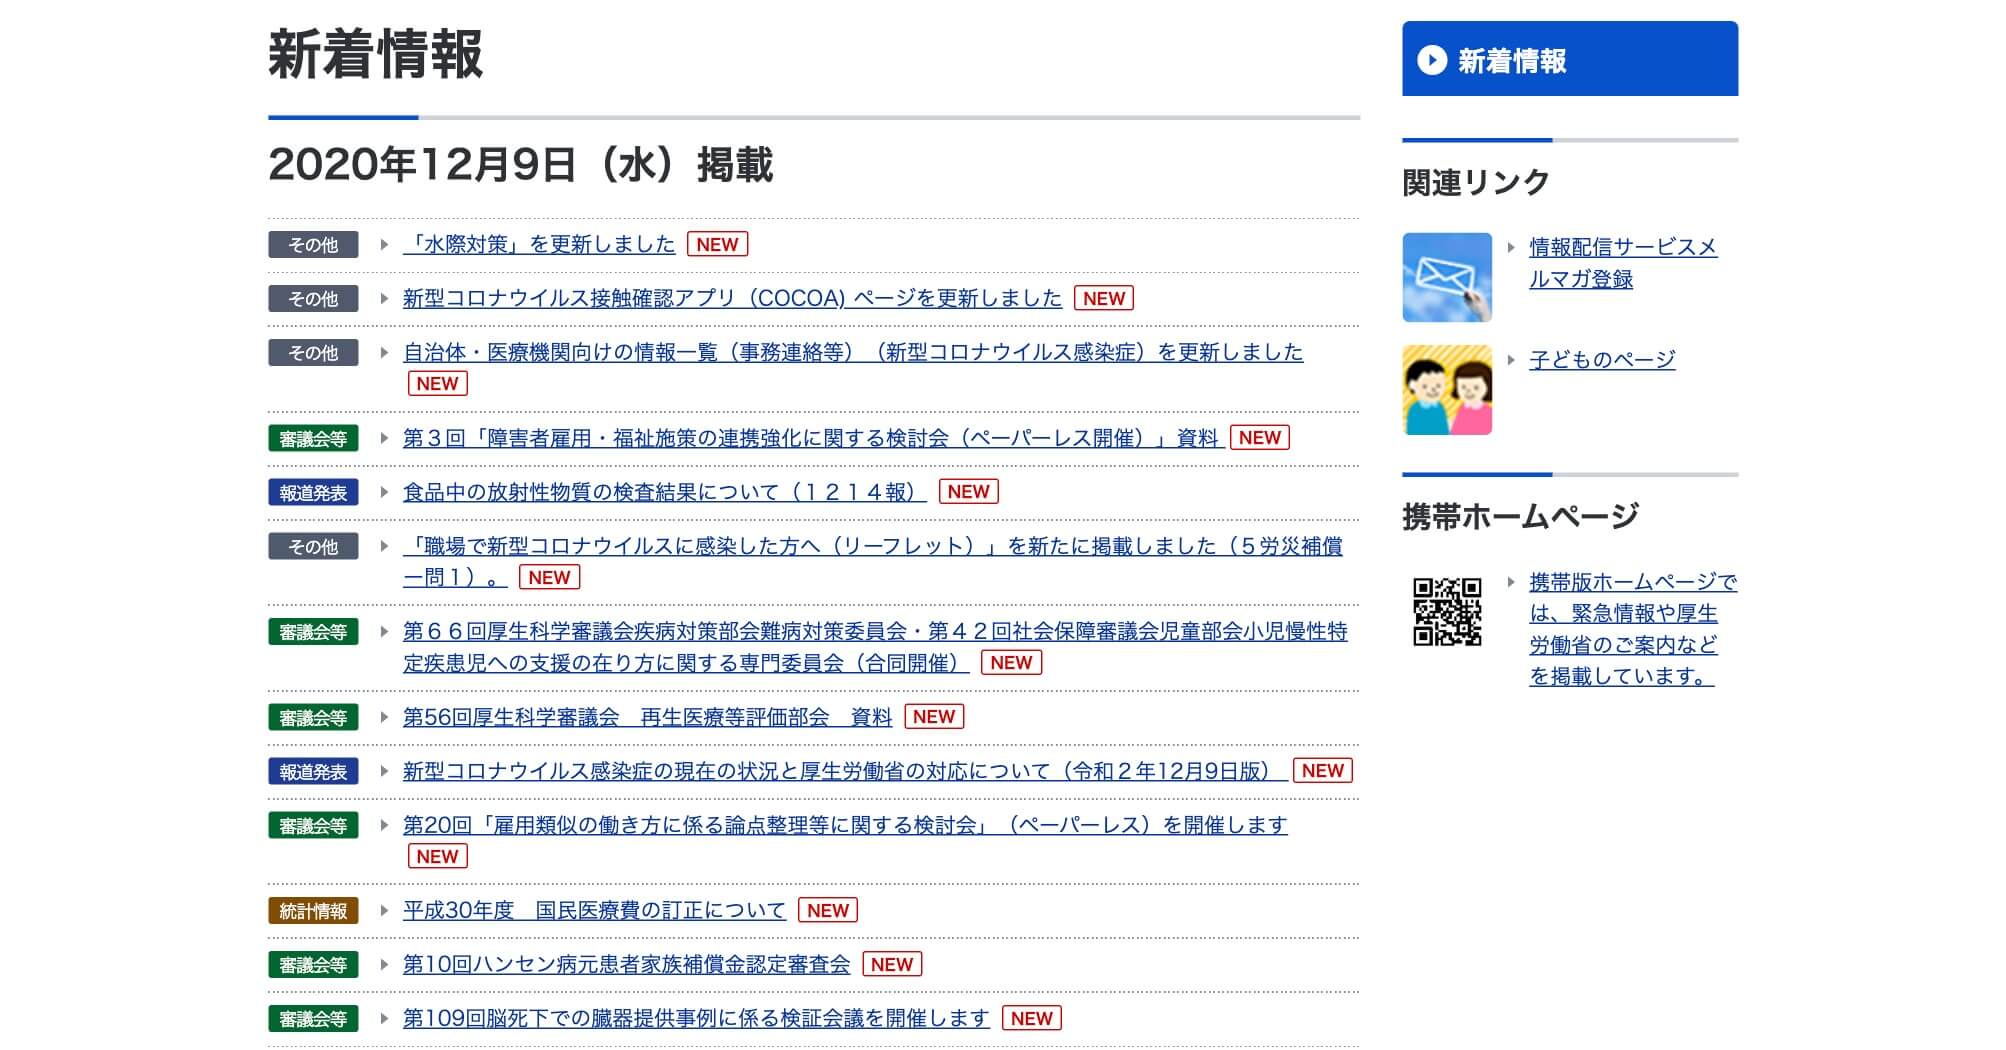Image resolution: width=2006 pixels, height=1050 pixels.
Task: Open 情報配信サービスメルマガ登録 link
Action: [1623, 263]
